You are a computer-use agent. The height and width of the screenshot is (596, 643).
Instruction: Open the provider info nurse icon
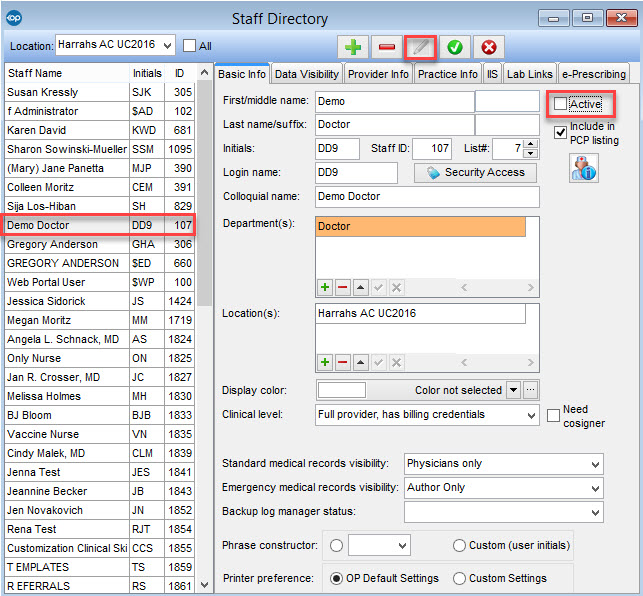[584, 168]
